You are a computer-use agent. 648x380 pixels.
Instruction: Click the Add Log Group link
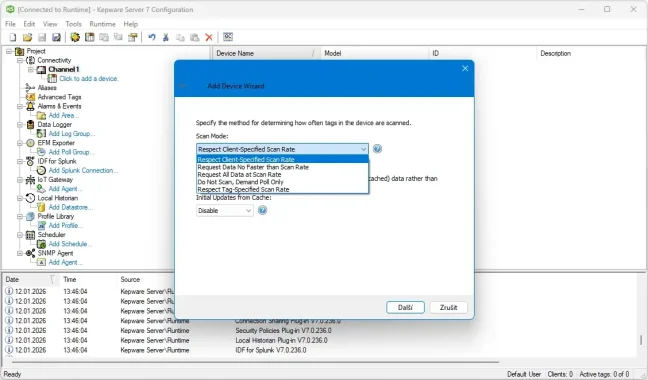click(71, 133)
